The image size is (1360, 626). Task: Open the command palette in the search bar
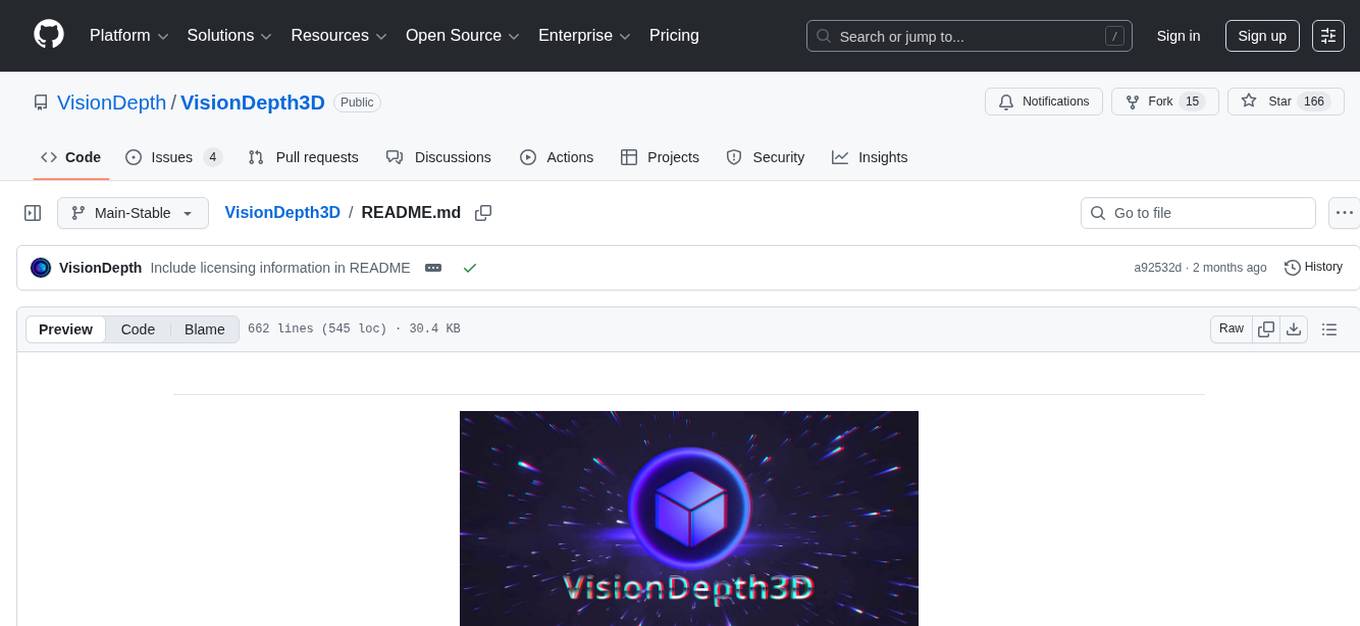[1114, 35]
